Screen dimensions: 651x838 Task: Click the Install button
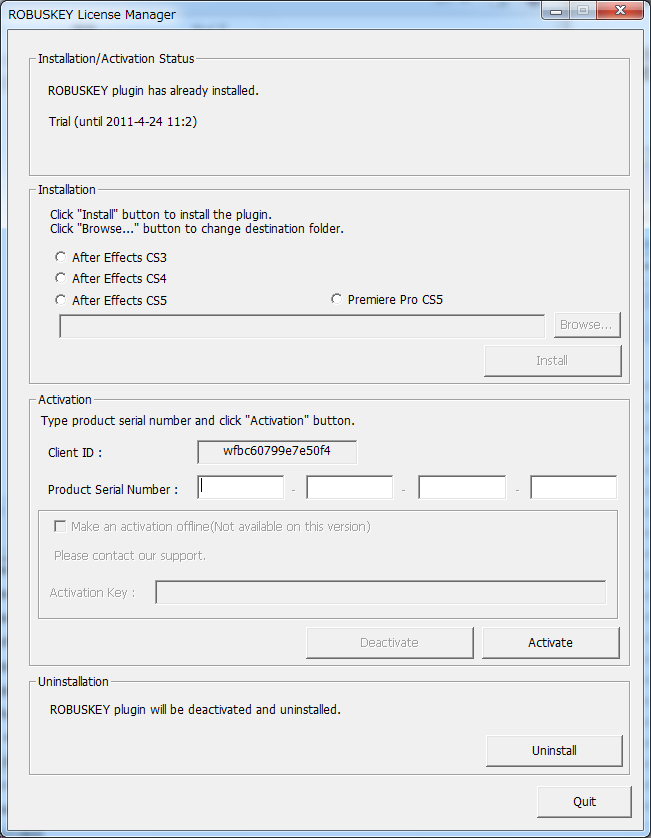(553, 361)
